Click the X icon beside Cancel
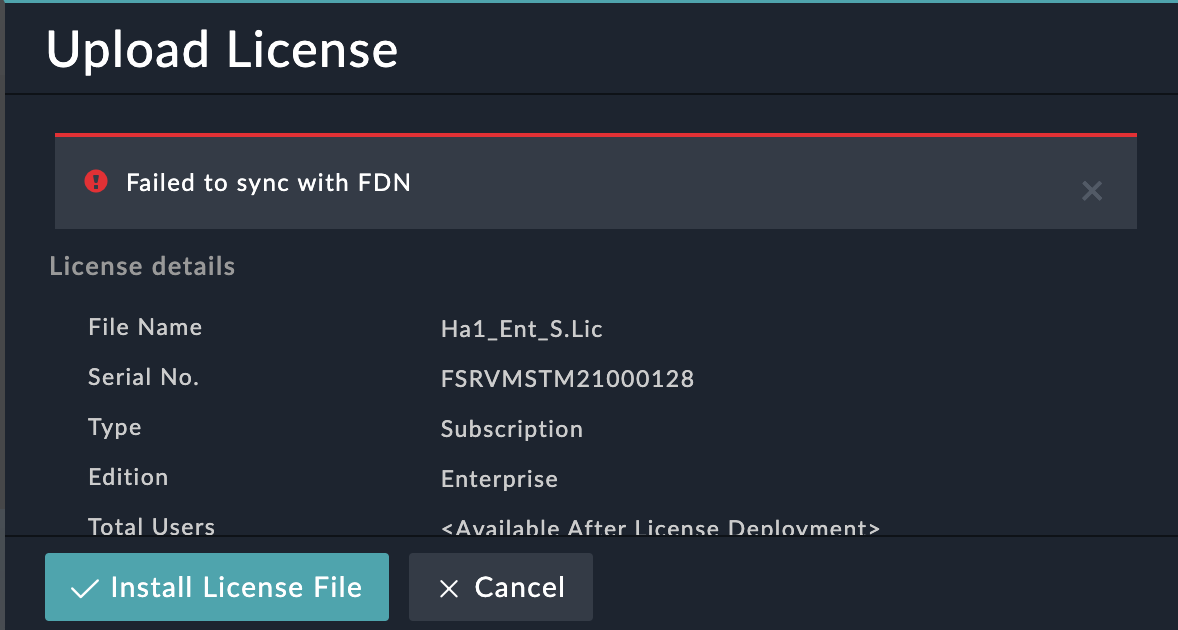This screenshot has width=1178, height=630. [x=449, y=589]
